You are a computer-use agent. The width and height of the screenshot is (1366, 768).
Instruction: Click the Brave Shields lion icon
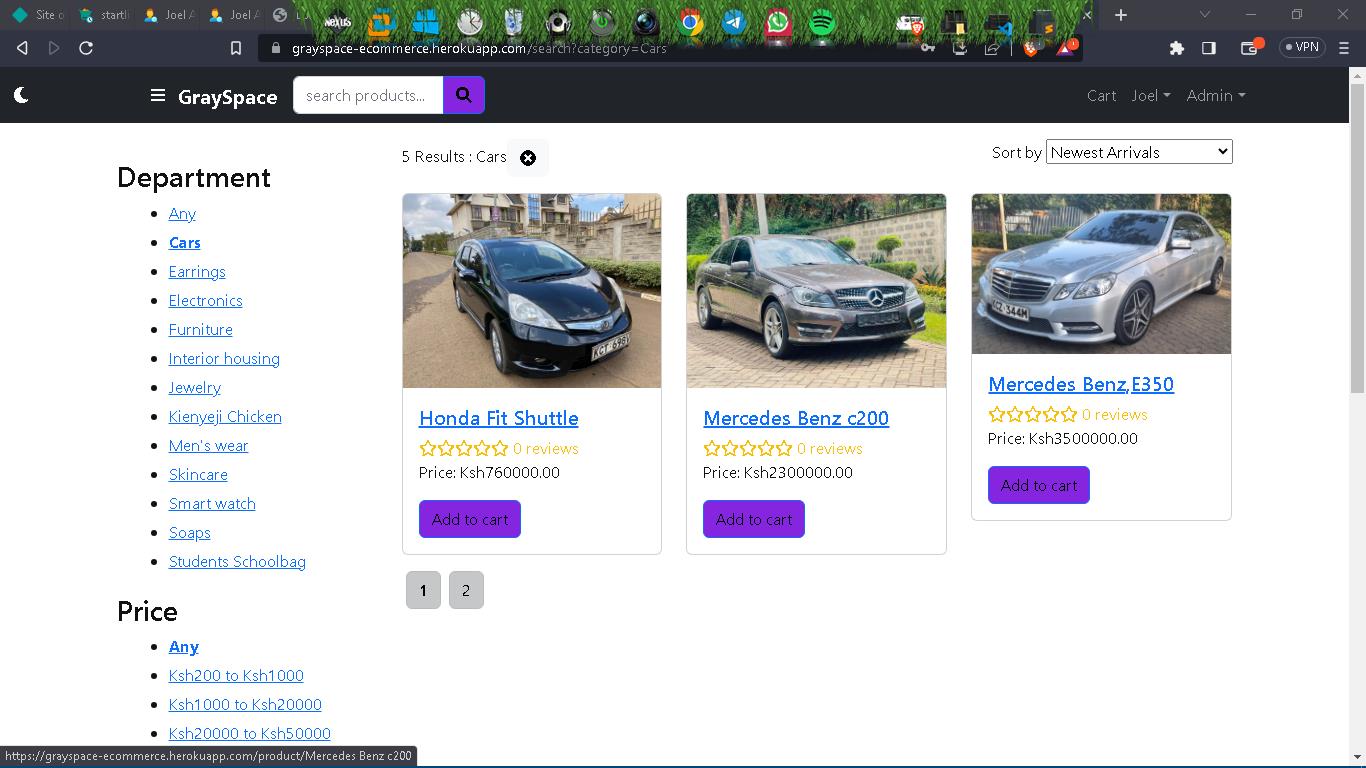[x=1031, y=47]
